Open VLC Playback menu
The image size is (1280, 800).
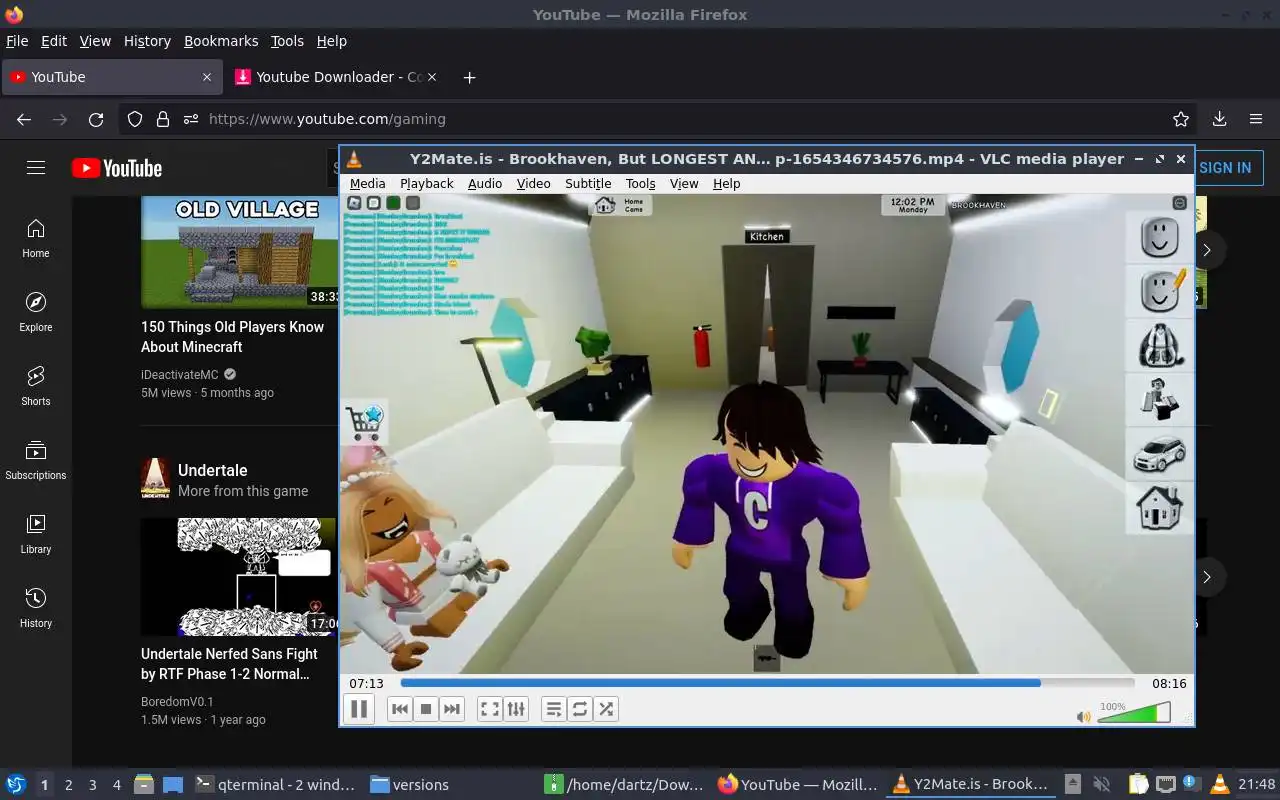427,183
